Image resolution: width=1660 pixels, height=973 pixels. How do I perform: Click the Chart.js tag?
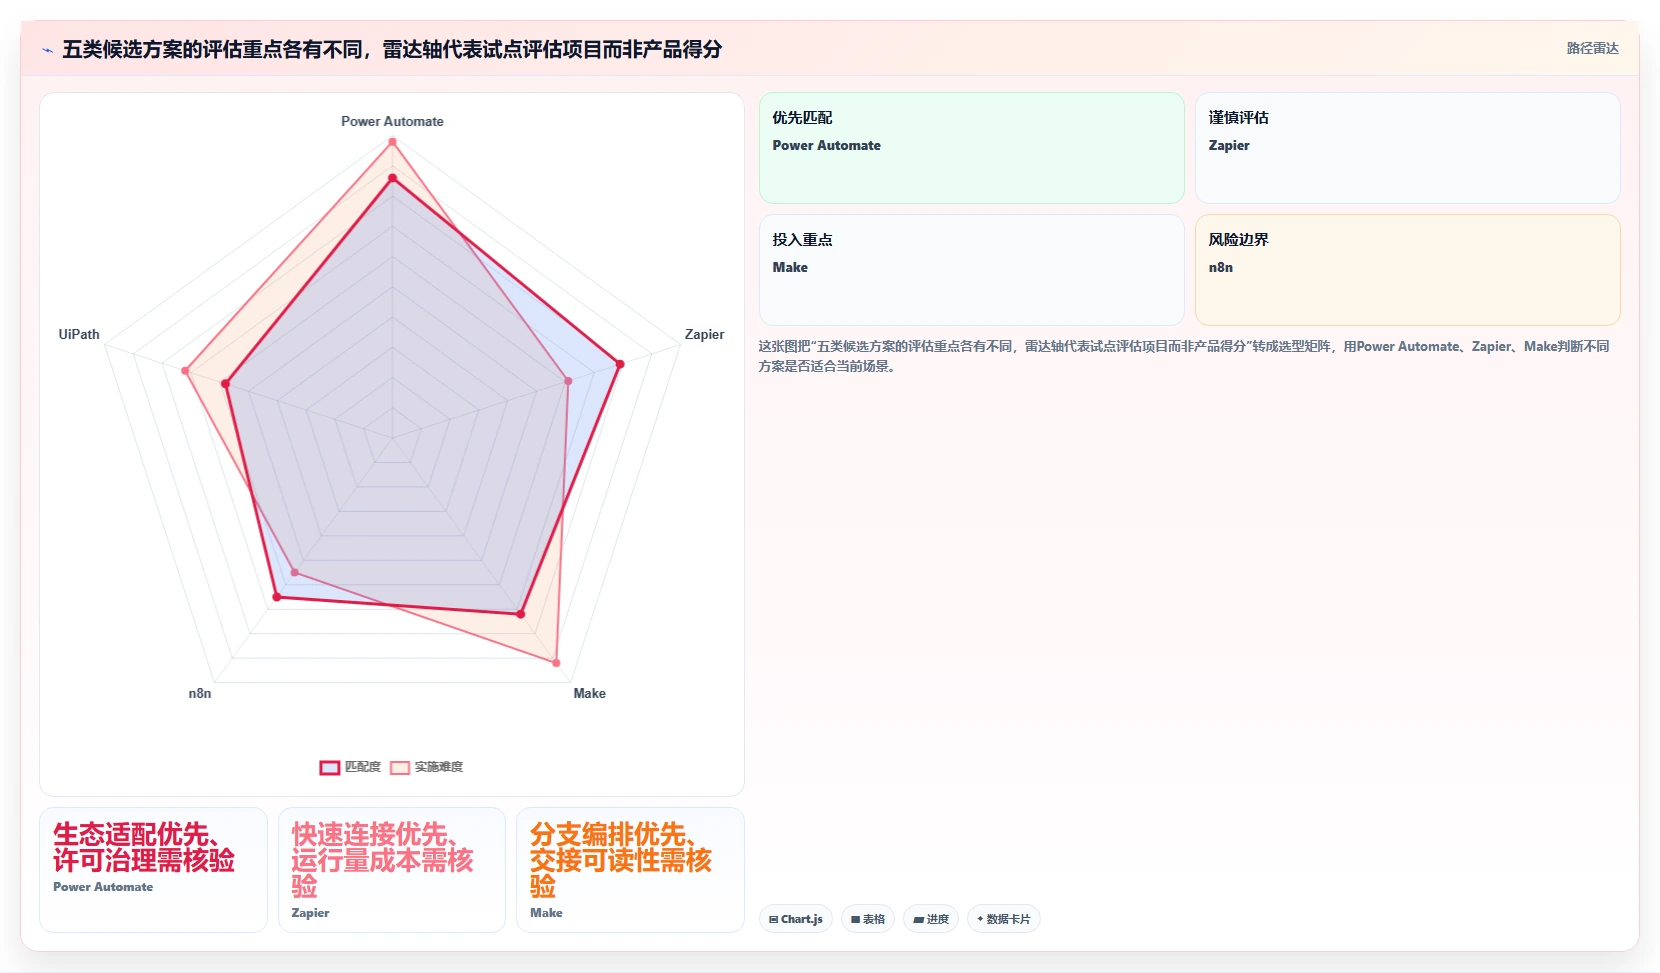(x=796, y=919)
